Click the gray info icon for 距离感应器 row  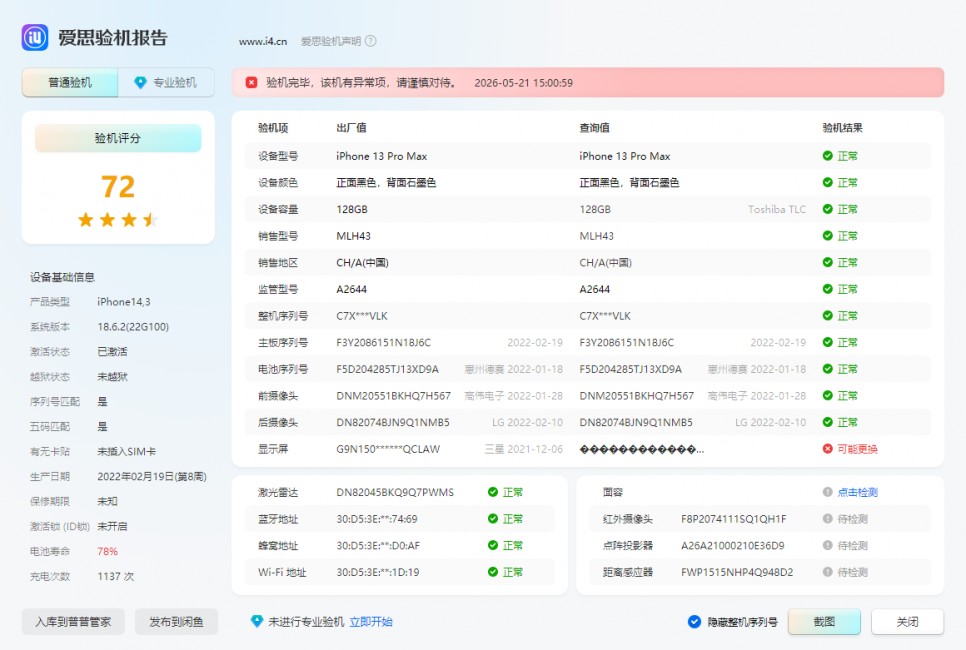coord(827,572)
